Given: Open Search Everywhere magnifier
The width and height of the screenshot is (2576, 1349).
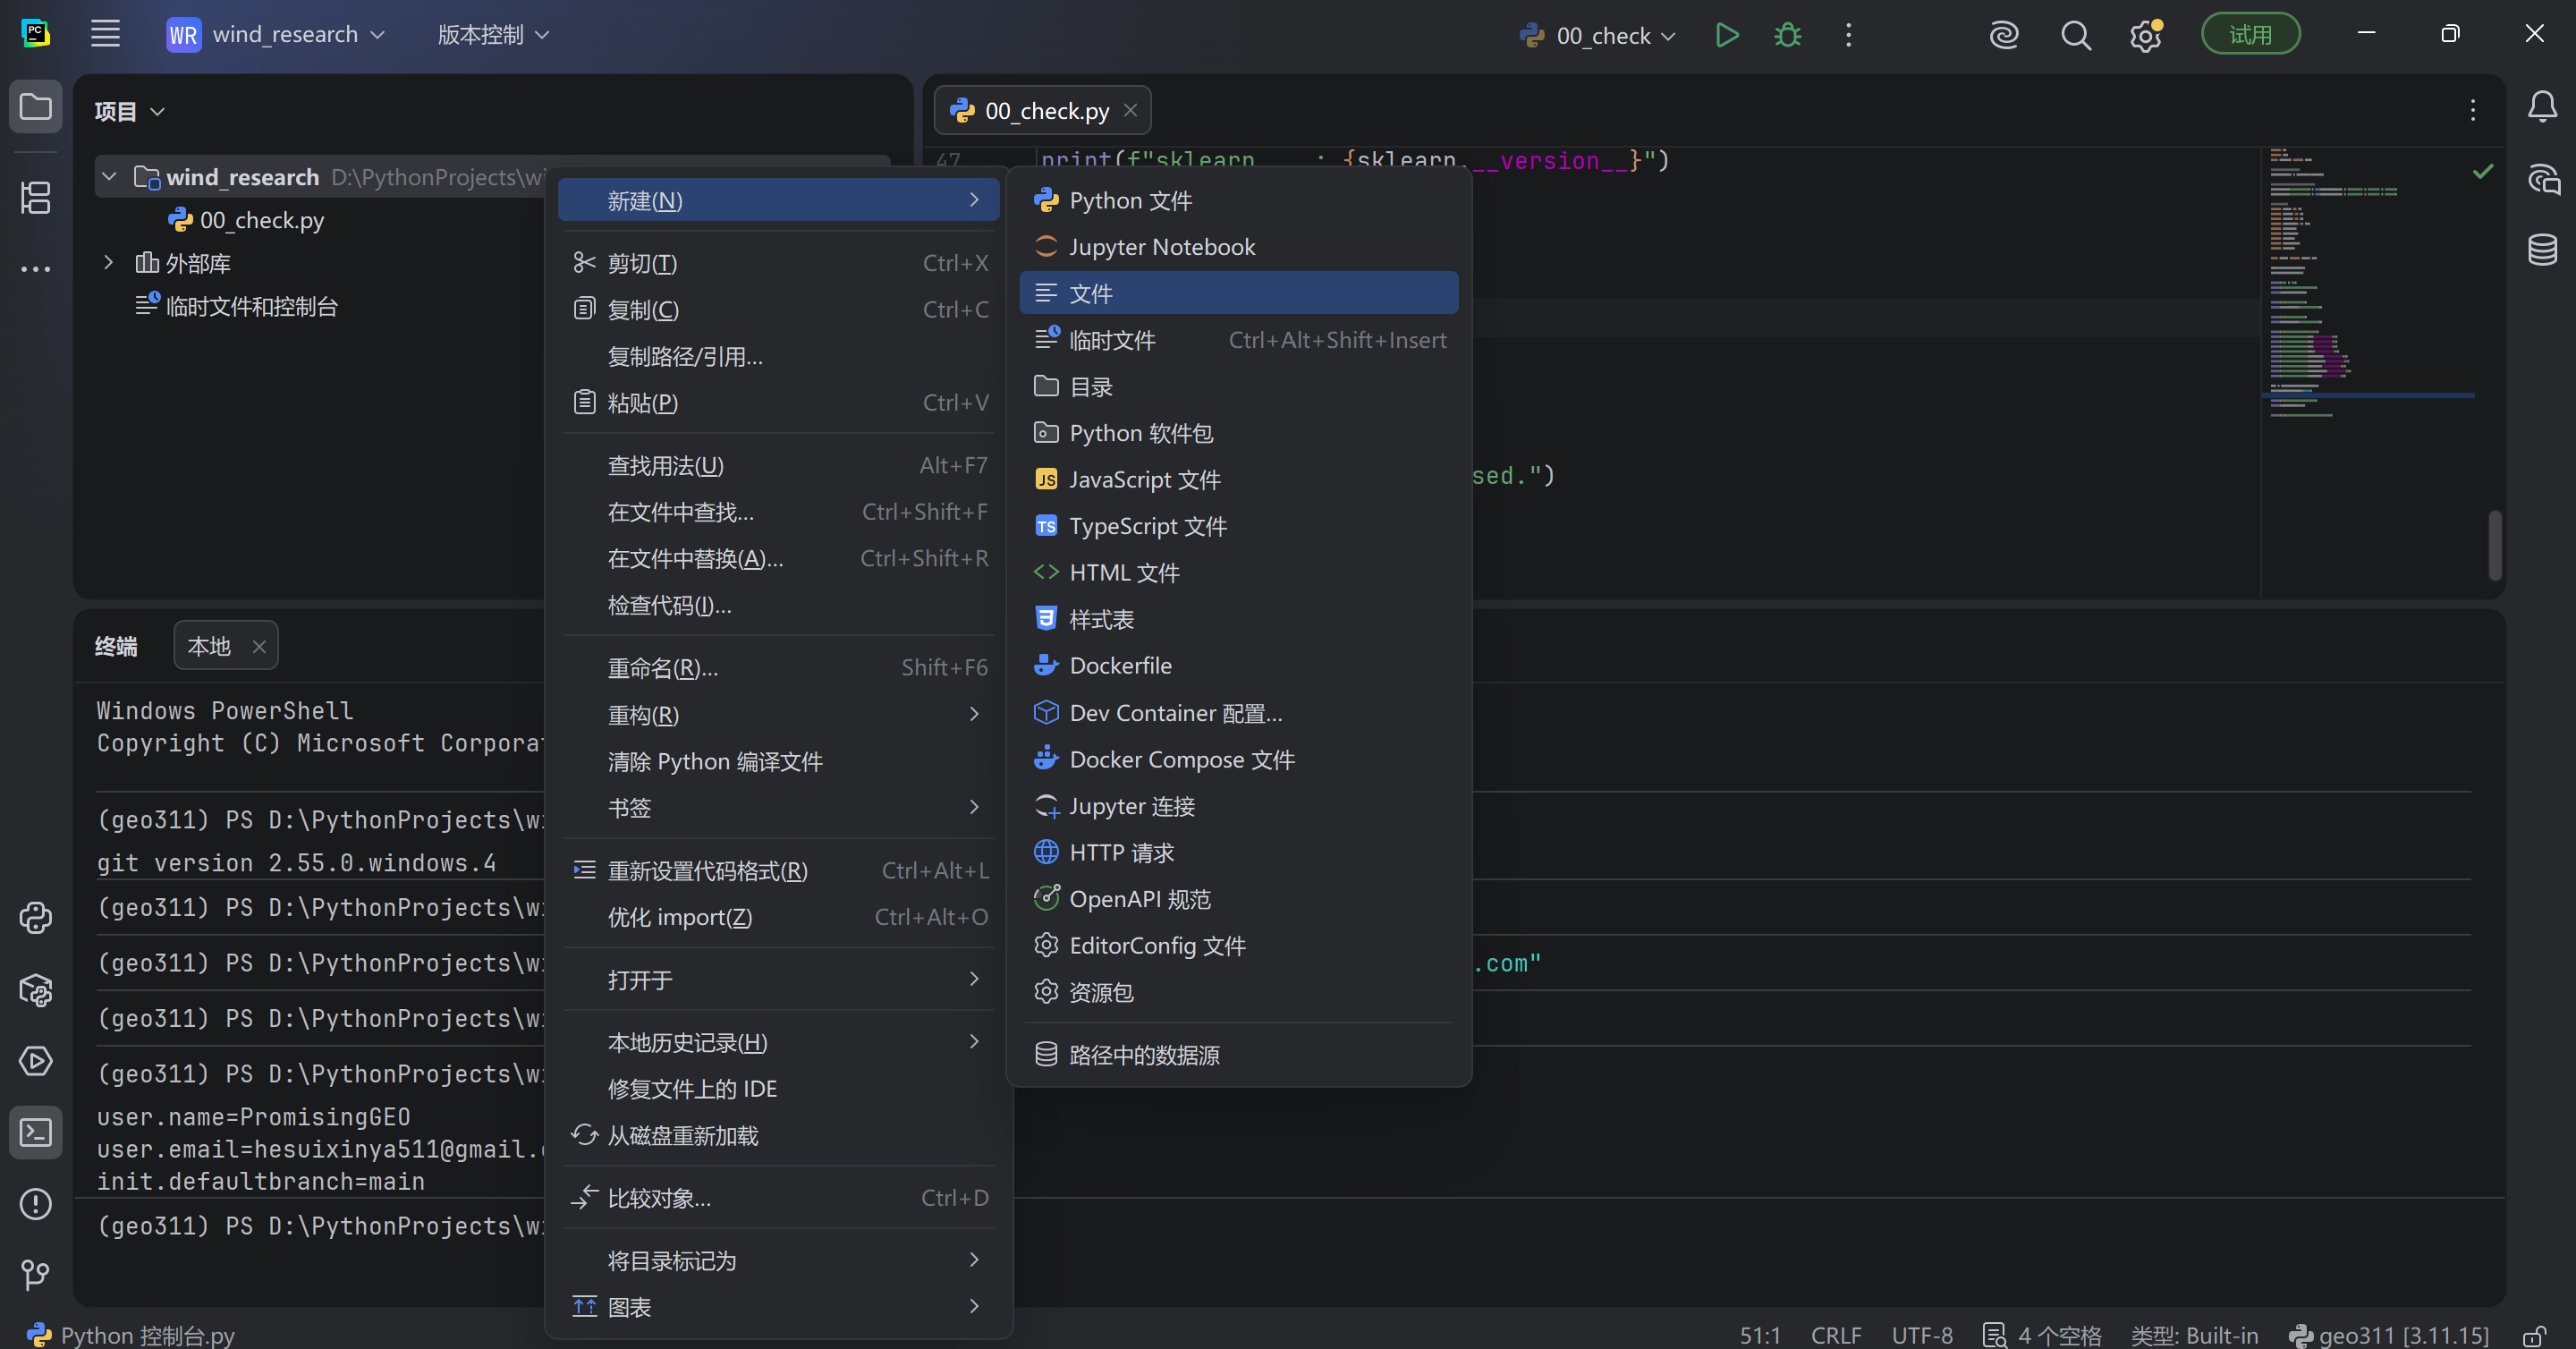Looking at the screenshot, I should [2076, 35].
